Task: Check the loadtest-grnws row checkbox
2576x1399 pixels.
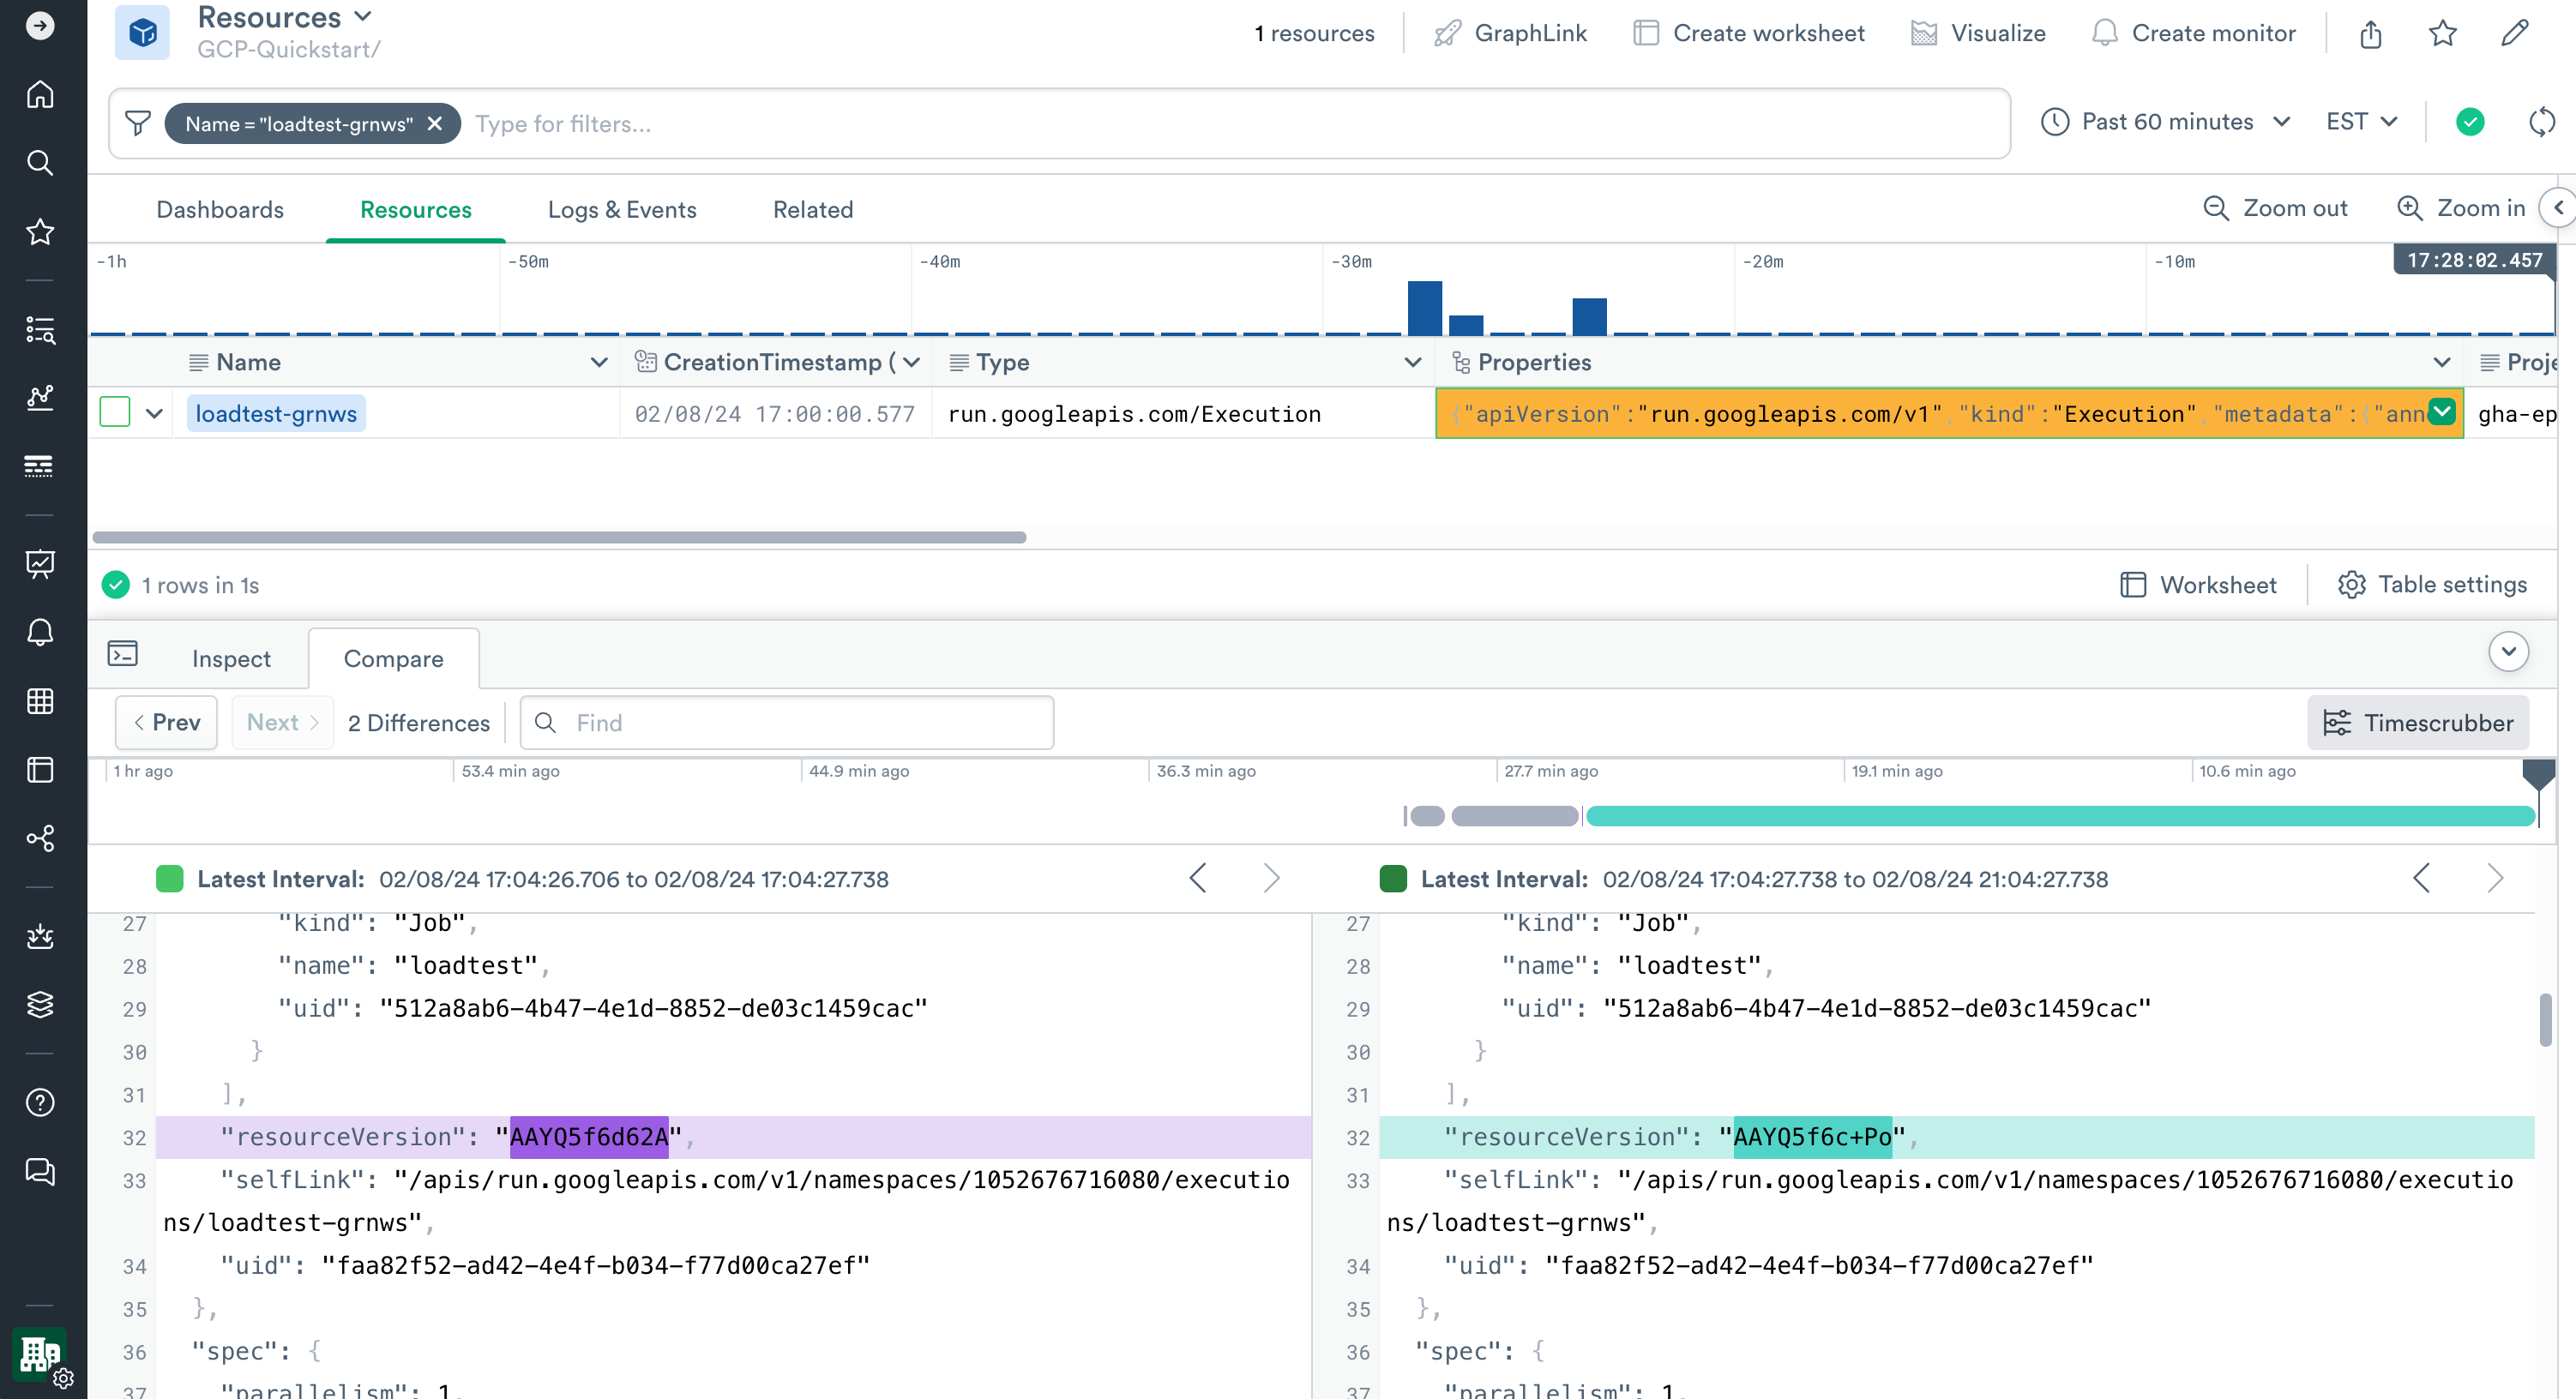Action: [x=115, y=412]
